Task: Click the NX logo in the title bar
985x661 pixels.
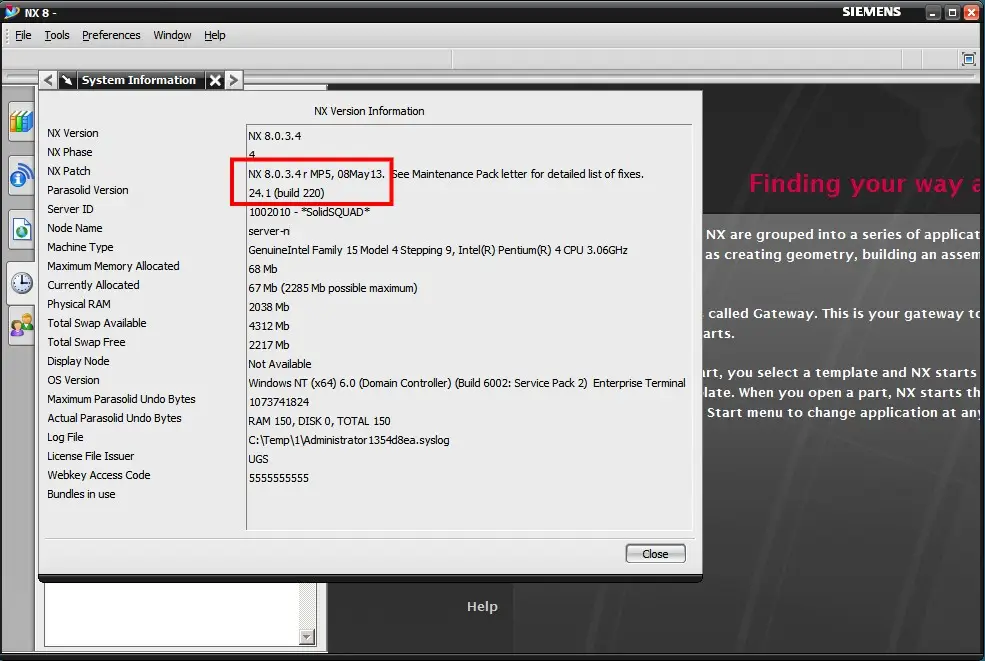Action: click(x=12, y=11)
